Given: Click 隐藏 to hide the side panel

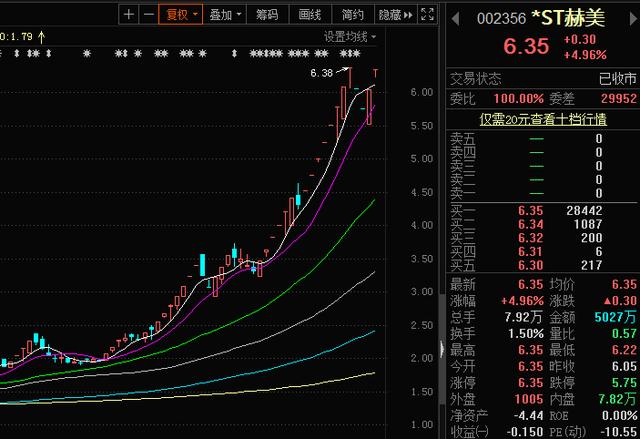Looking at the screenshot, I should [396, 15].
